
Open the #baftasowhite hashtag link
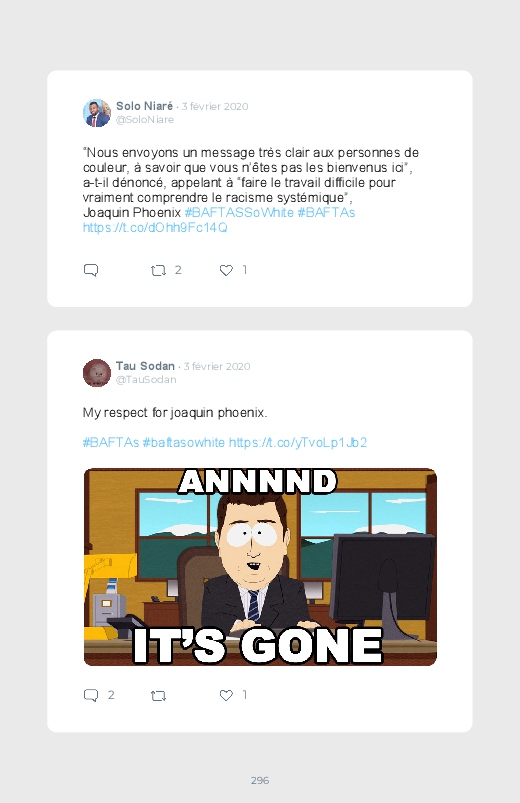(x=183, y=442)
